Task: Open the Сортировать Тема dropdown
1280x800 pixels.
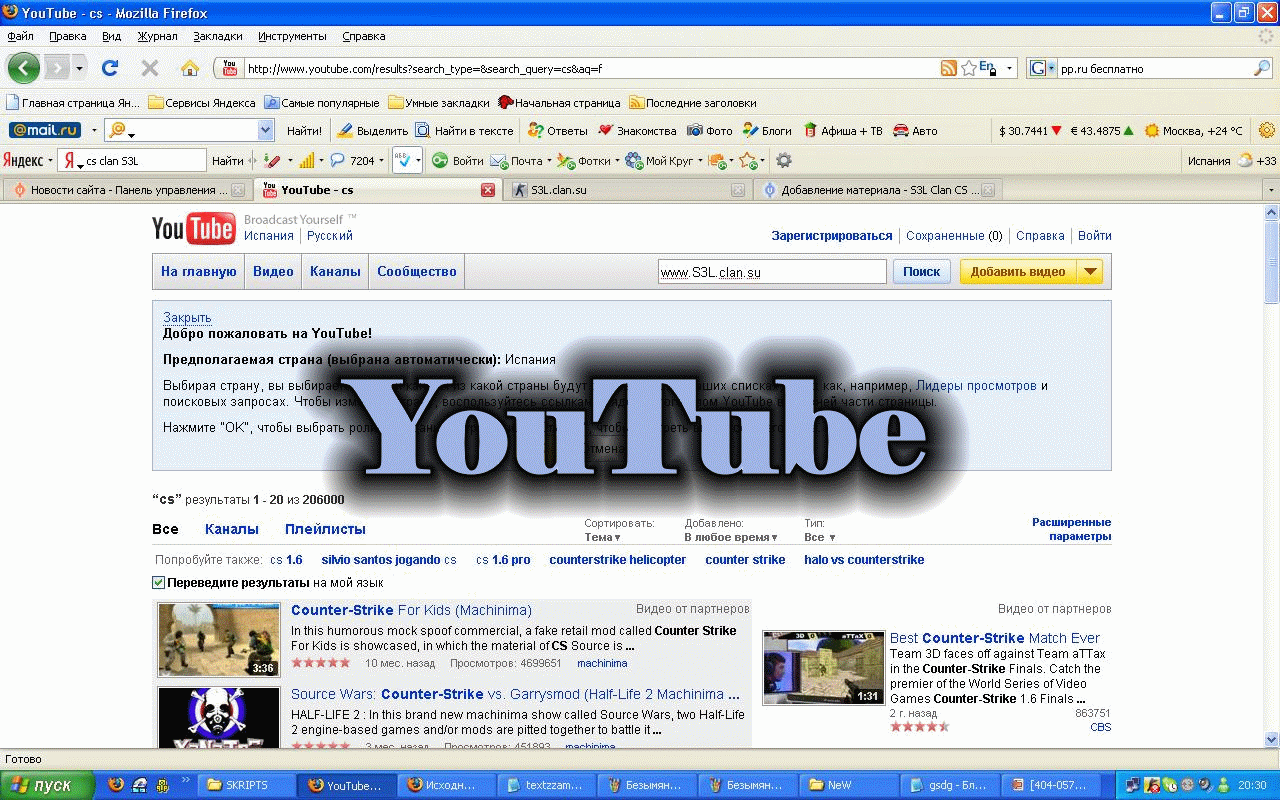Action: click(603, 537)
